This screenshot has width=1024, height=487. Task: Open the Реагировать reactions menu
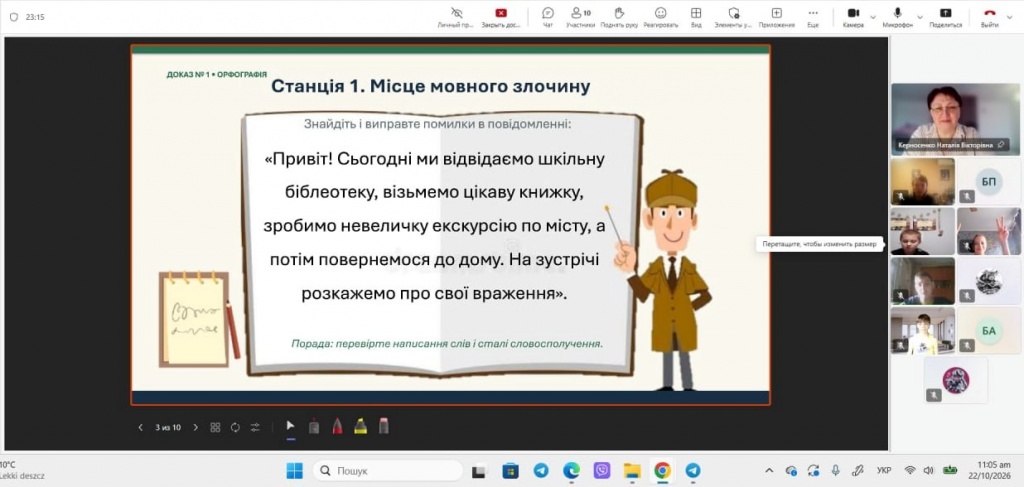point(660,17)
